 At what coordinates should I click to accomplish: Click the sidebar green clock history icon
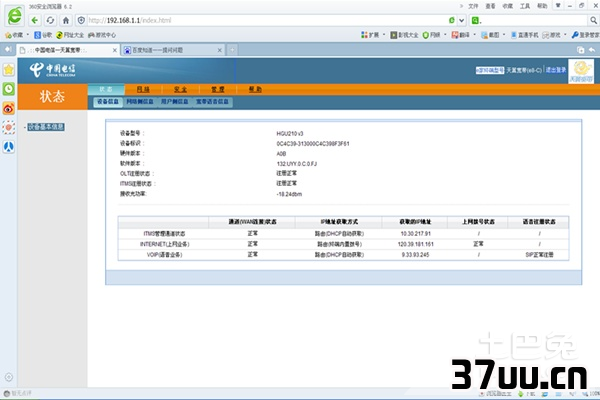(x=9, y=89)
